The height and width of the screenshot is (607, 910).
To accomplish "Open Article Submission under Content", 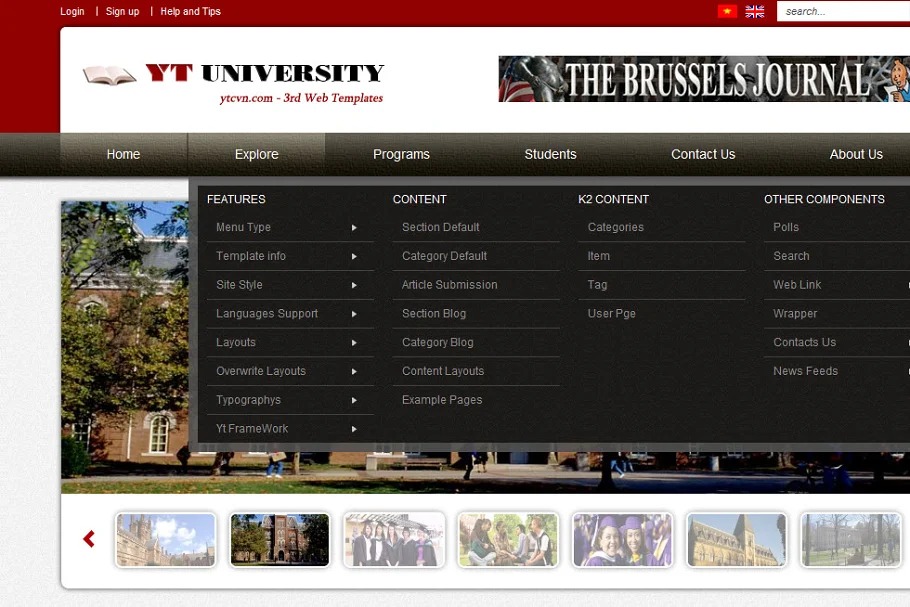I will click(x=449, y=285).
